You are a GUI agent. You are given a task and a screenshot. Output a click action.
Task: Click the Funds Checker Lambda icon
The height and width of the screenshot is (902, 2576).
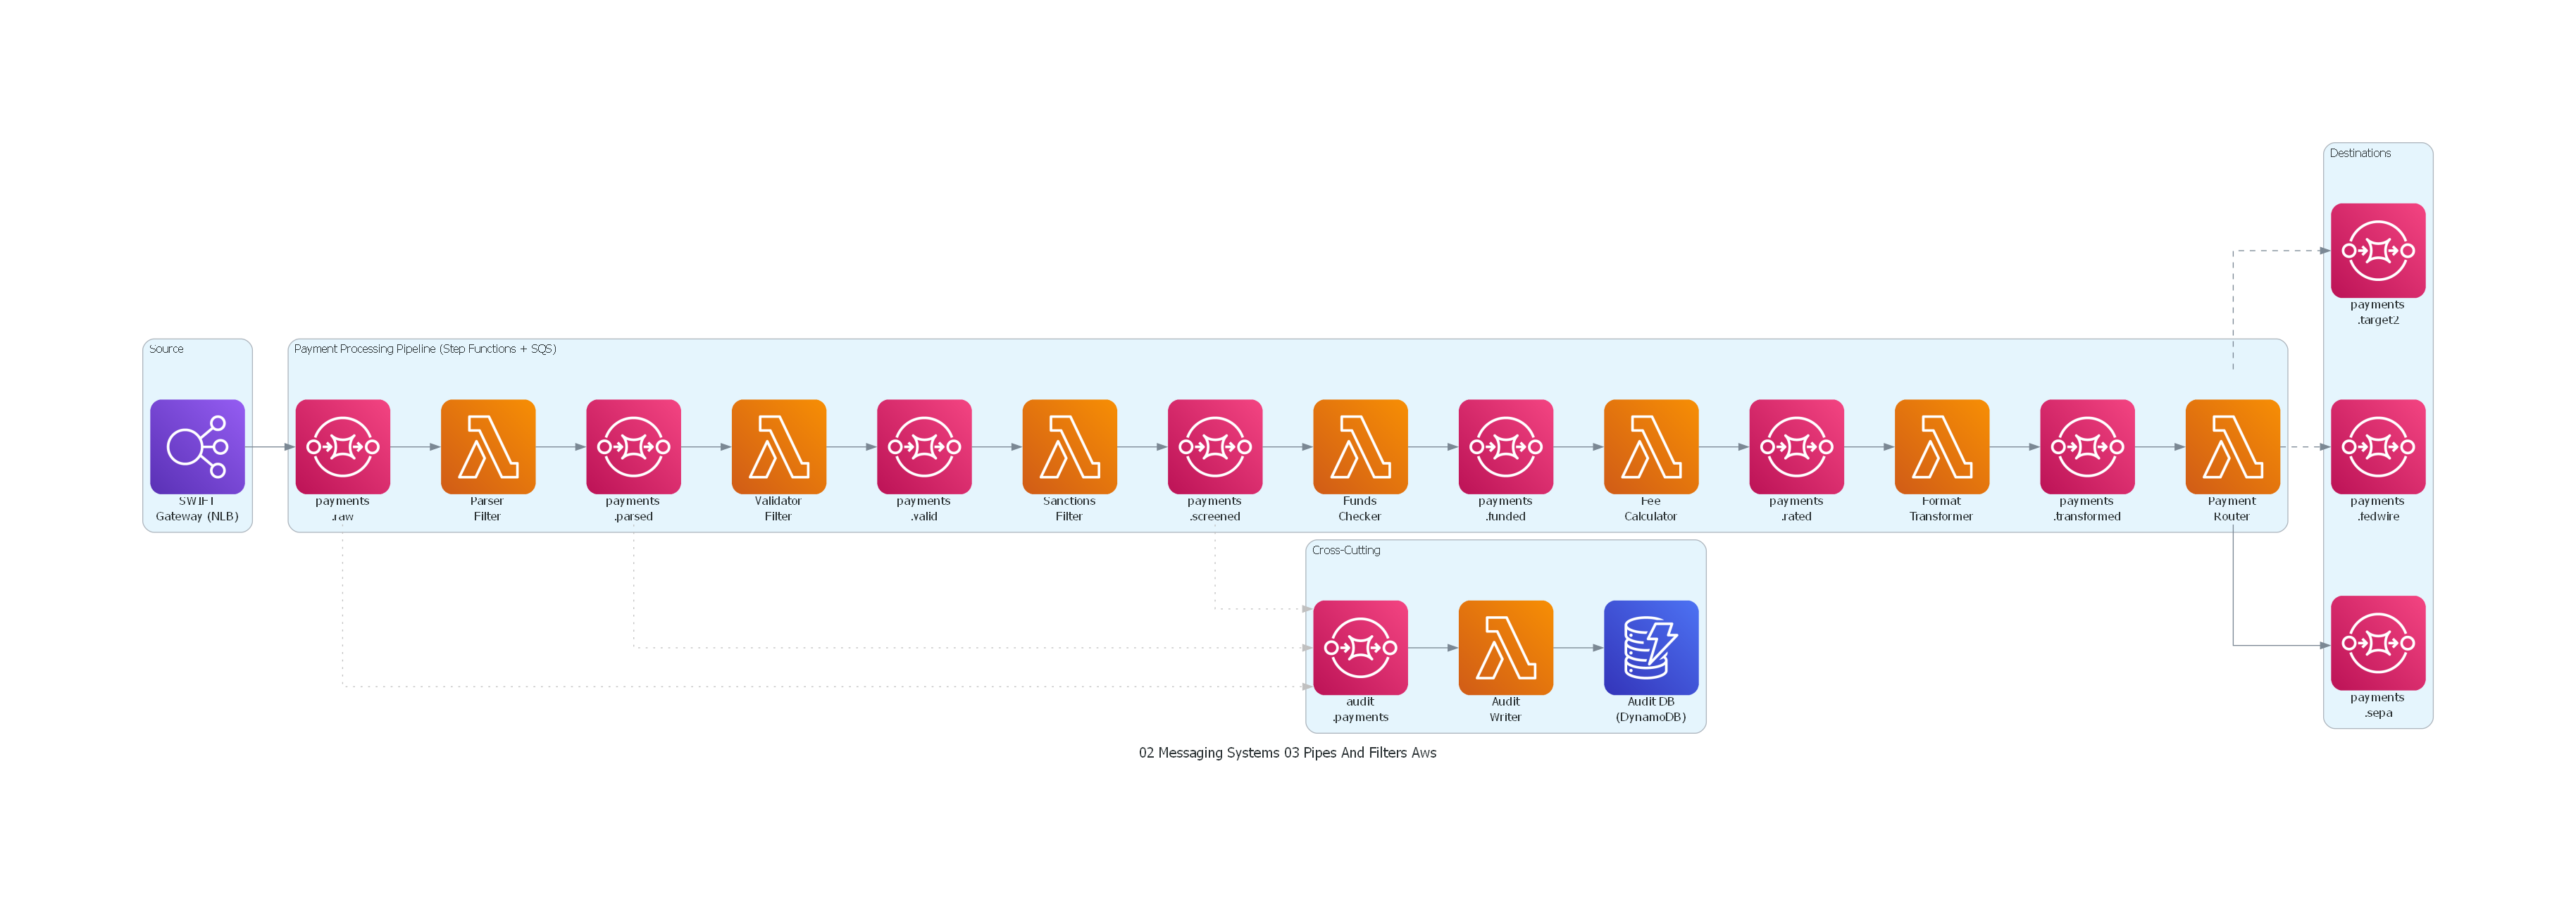(x=1360, y=446)
